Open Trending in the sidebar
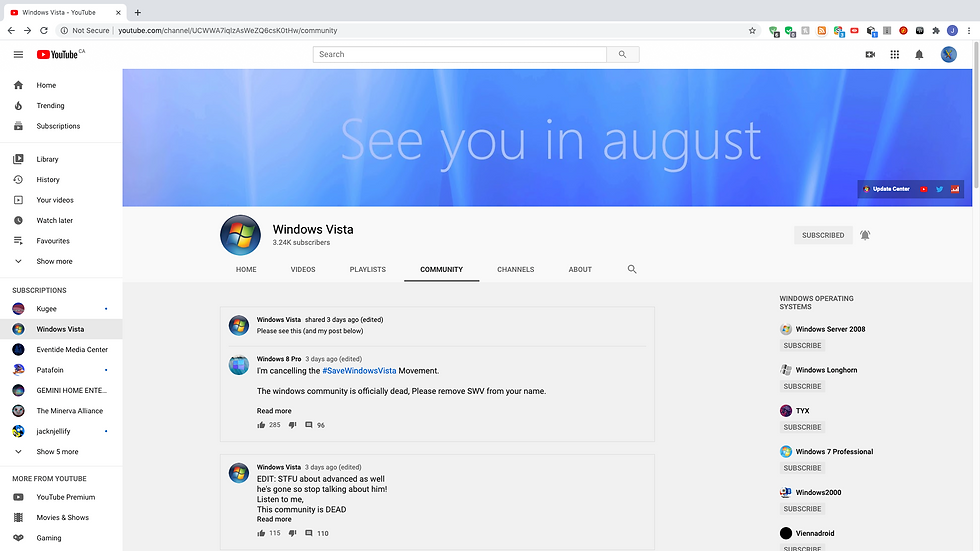Screen dimensions: 980x551 pyautogui.click(x=61, y=106)
